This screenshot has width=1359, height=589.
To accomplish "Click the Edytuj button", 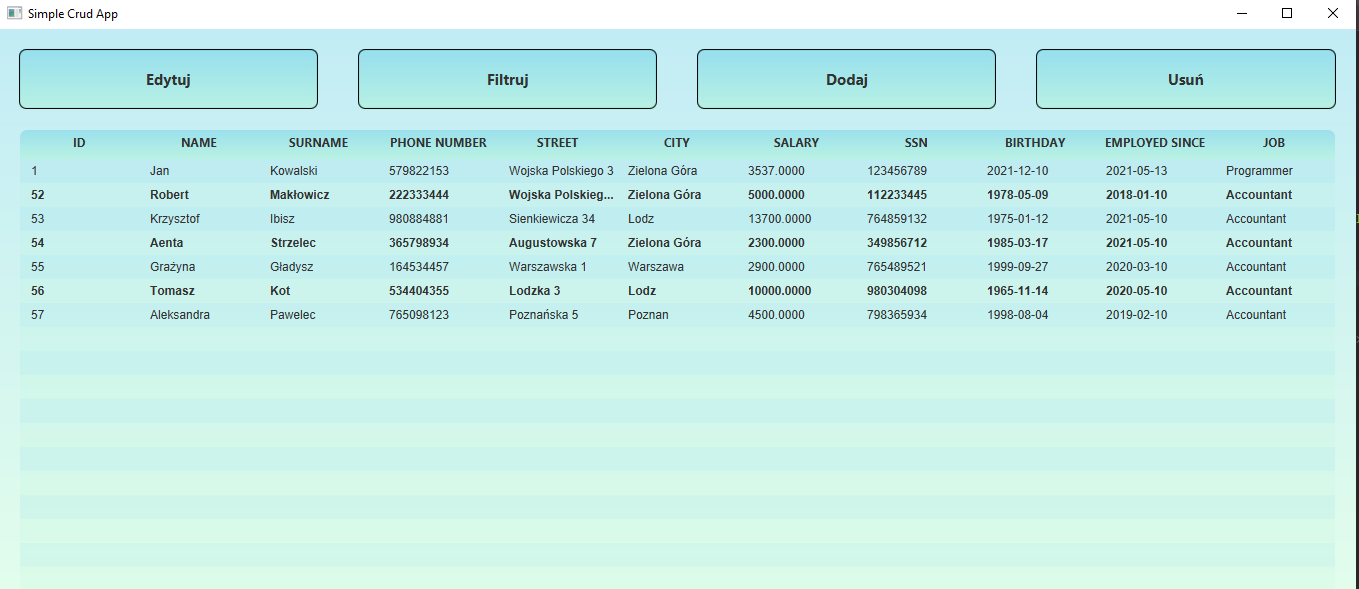I will [167, 78].
